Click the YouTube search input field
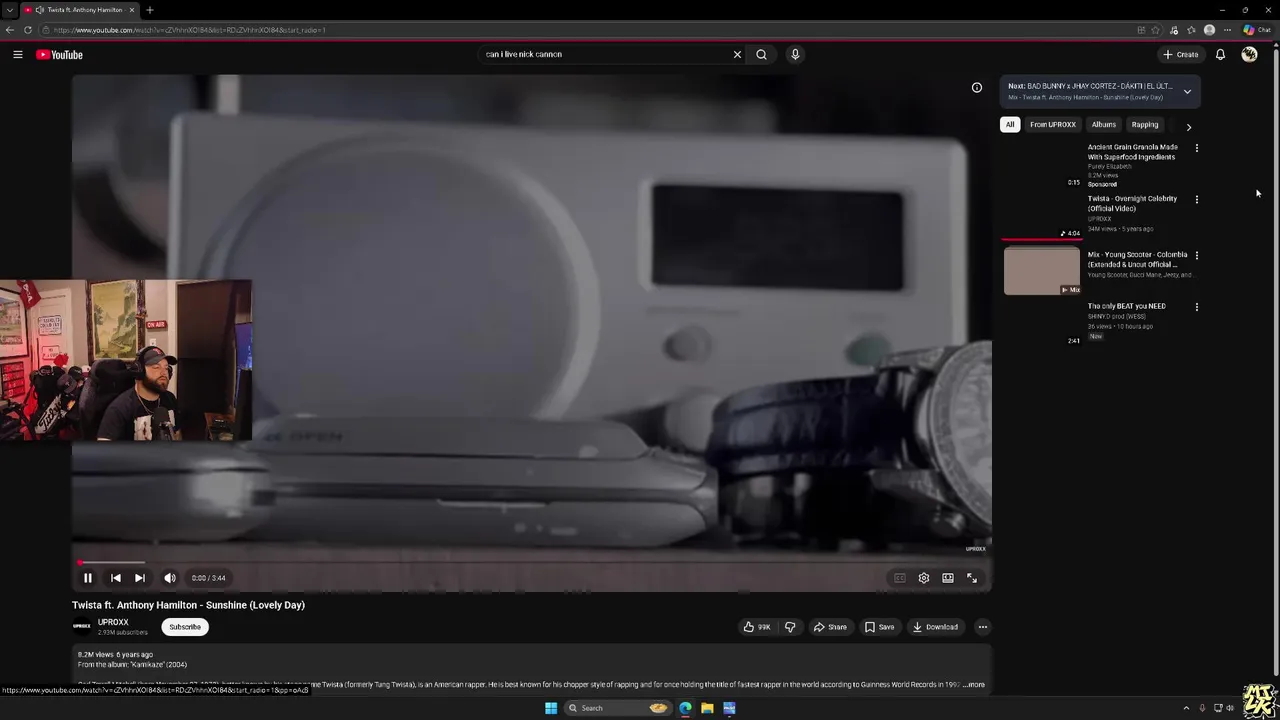Screen dimensions: 1280x720 click(x=605, y=55)
